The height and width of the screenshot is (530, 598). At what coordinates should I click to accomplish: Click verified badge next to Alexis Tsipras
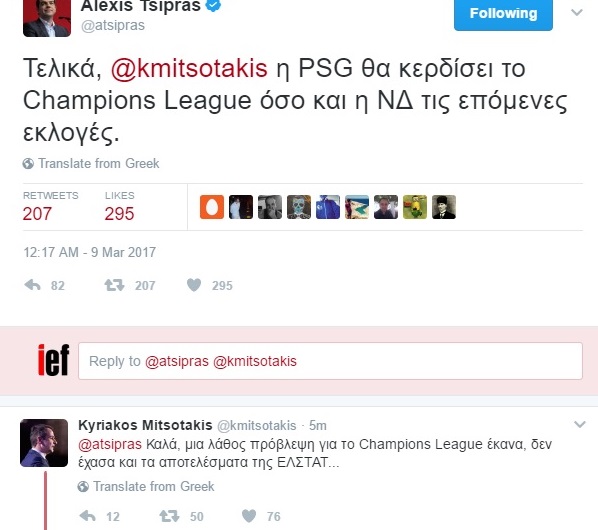click(214, 5)
